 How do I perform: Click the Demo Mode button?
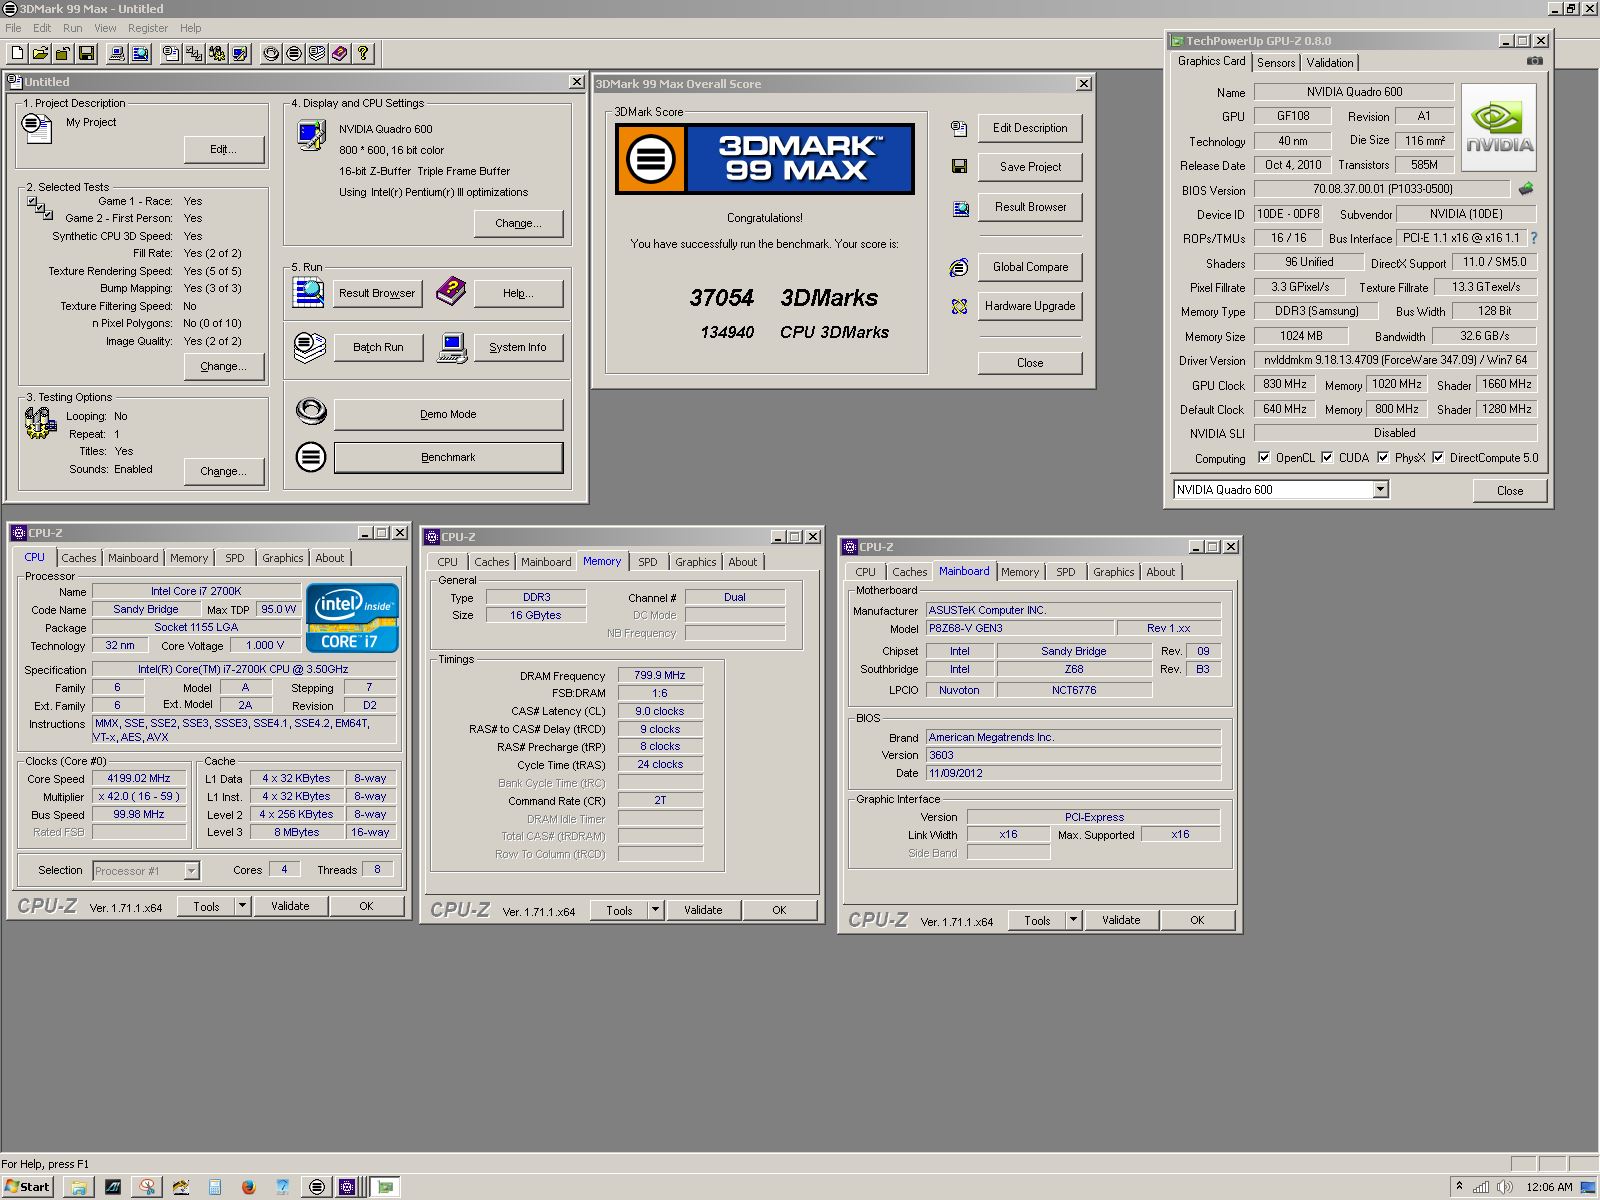click(448, 414)
